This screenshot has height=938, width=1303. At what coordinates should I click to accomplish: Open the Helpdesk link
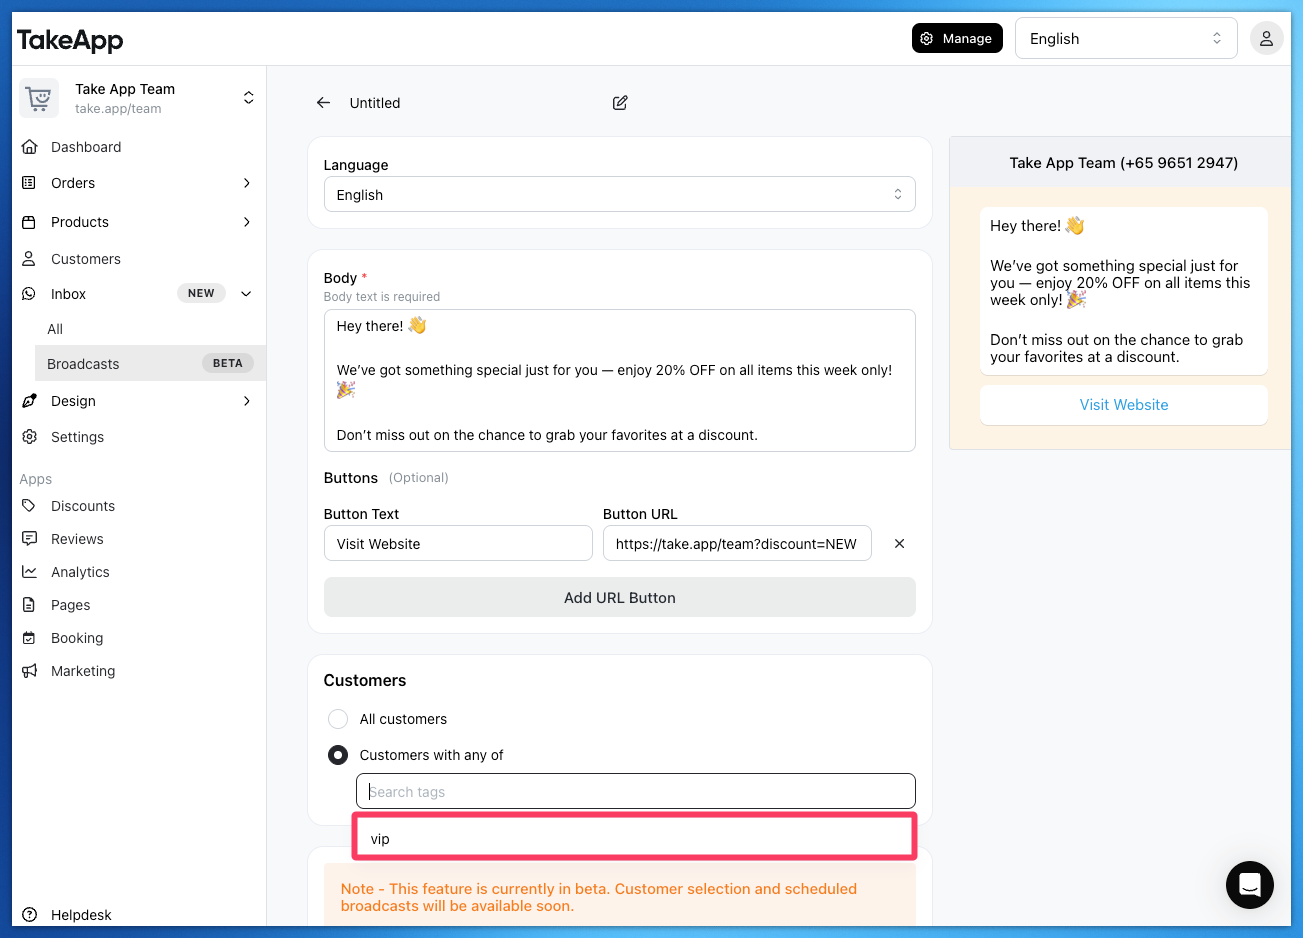81,915
